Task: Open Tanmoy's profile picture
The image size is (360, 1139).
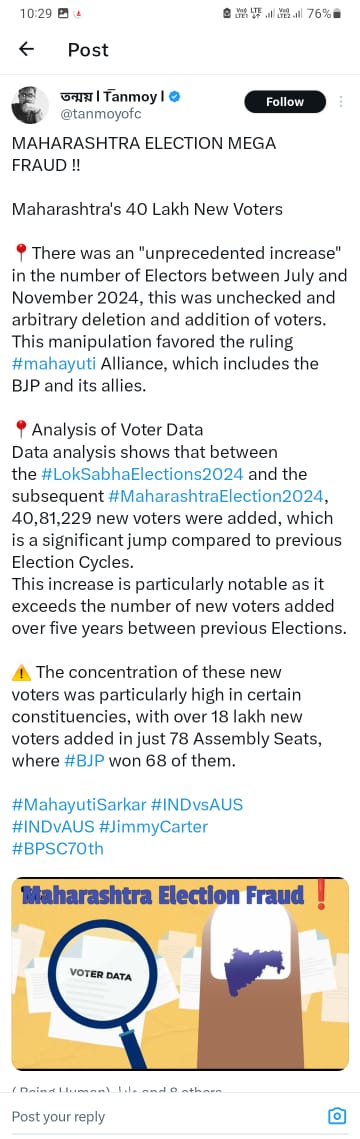Action: pos(30,105)
